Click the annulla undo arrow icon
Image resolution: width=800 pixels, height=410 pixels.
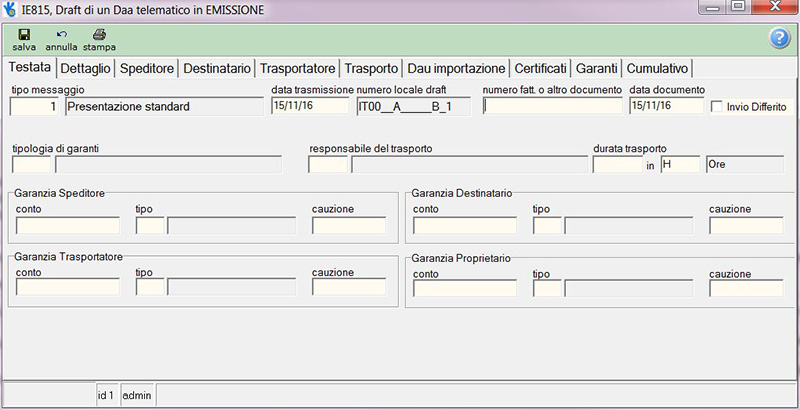pos(62,35)
